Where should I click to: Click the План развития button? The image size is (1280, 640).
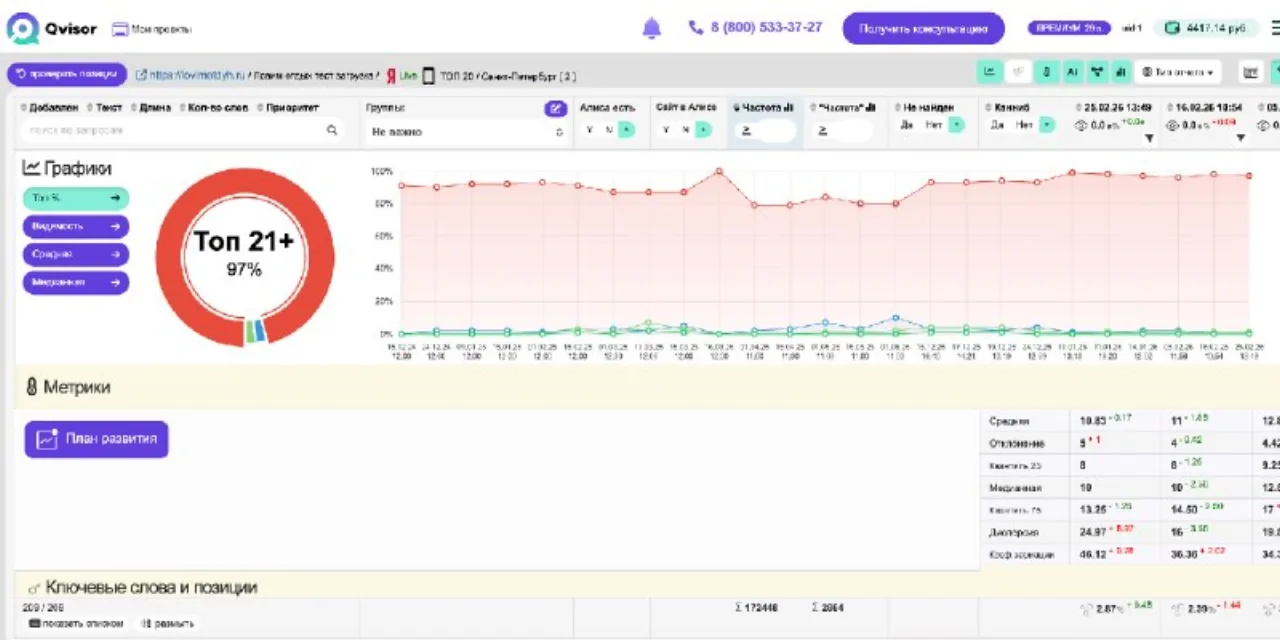point(97,439)
